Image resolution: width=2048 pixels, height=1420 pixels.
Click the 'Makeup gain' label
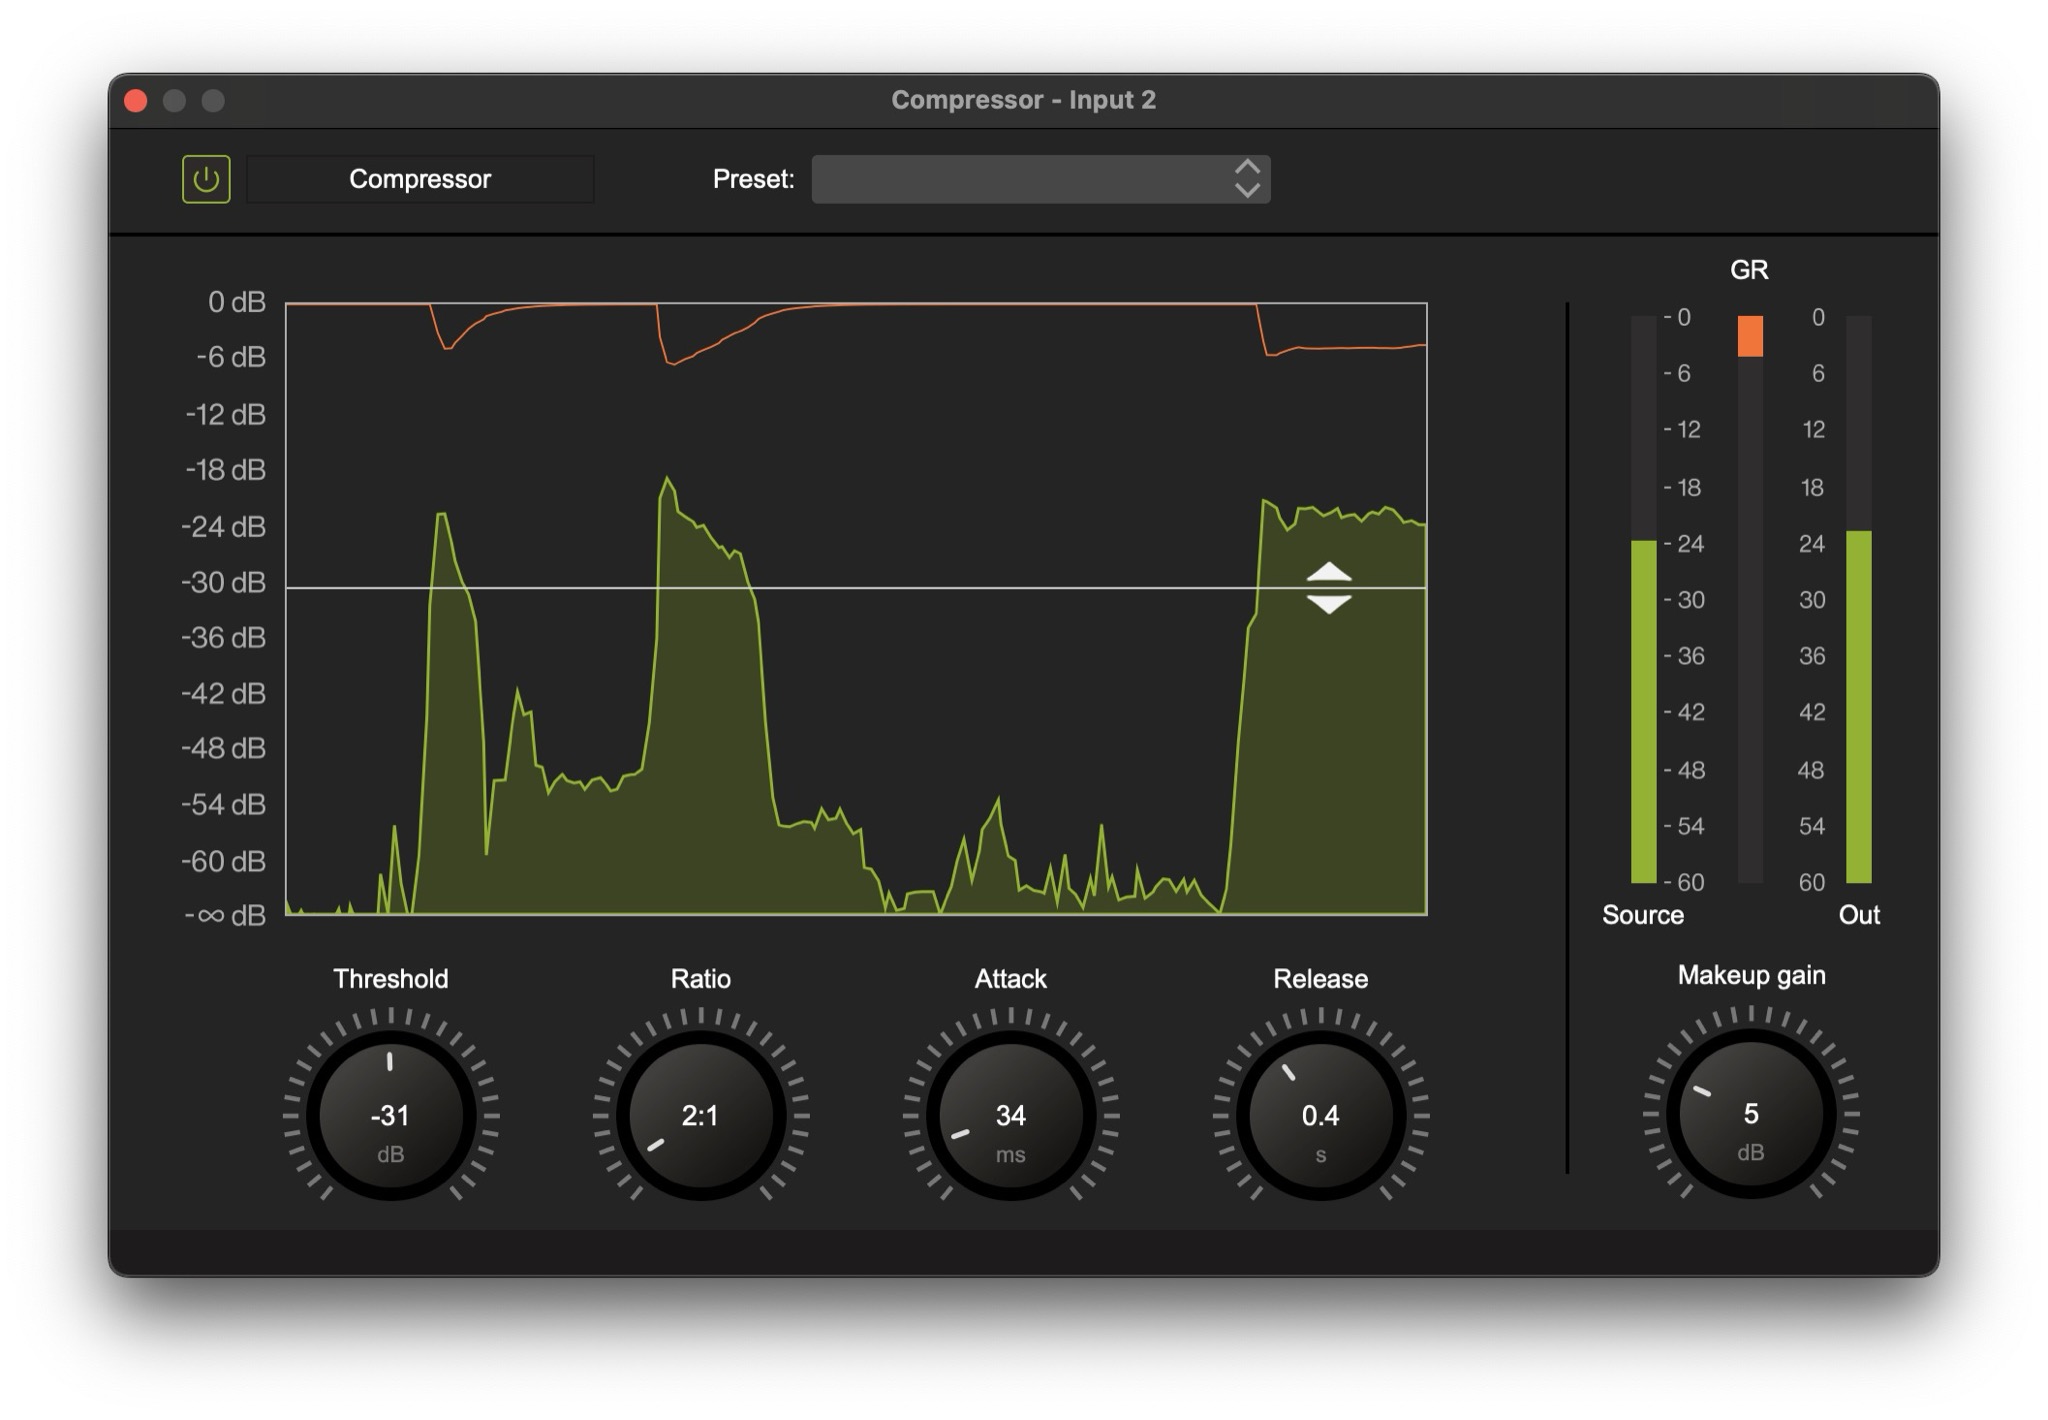click(x=1751, y=975)
